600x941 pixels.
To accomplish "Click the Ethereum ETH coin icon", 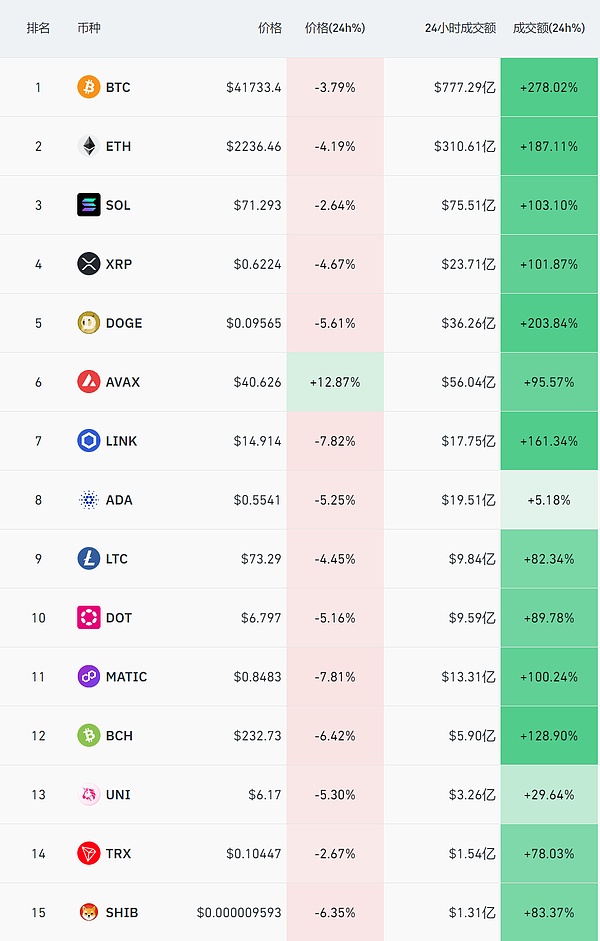I will click(89, 146).
